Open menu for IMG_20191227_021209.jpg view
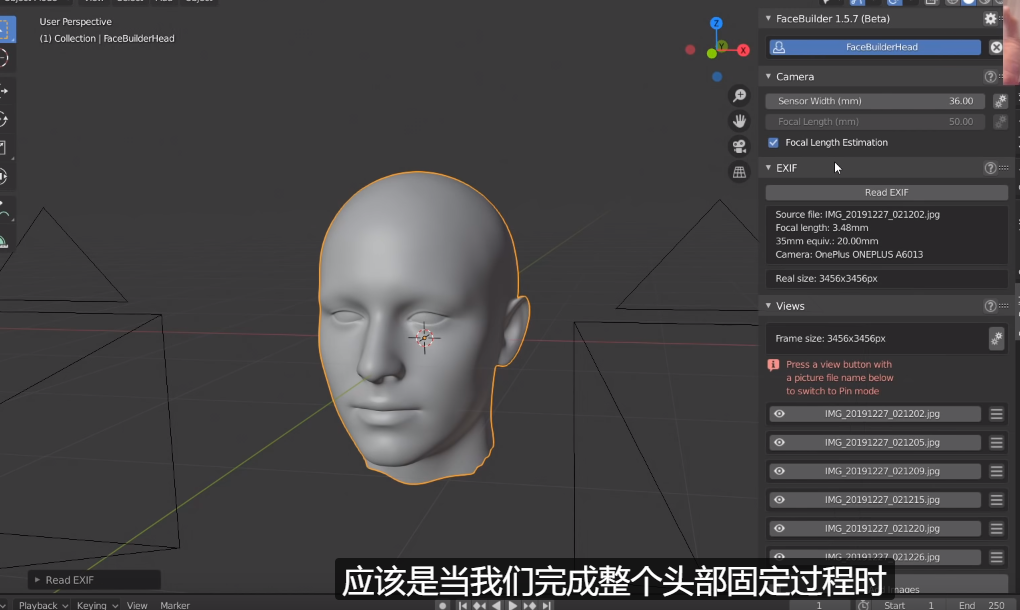The width and height of the screenshot is (1020, 610). coord(997,471)
